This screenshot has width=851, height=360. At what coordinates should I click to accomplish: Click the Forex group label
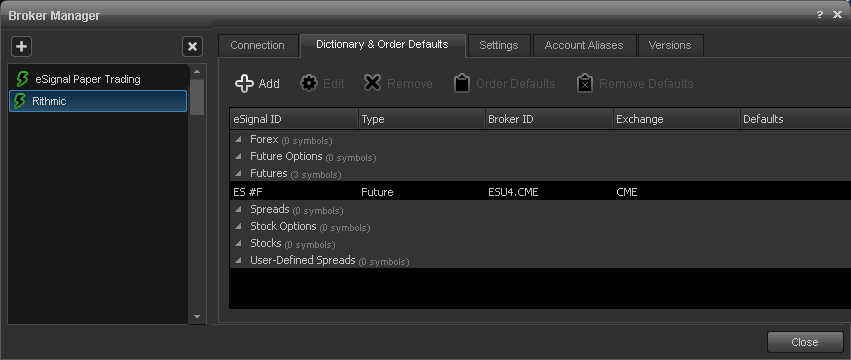pyautogui.click(x=264, y=140)
